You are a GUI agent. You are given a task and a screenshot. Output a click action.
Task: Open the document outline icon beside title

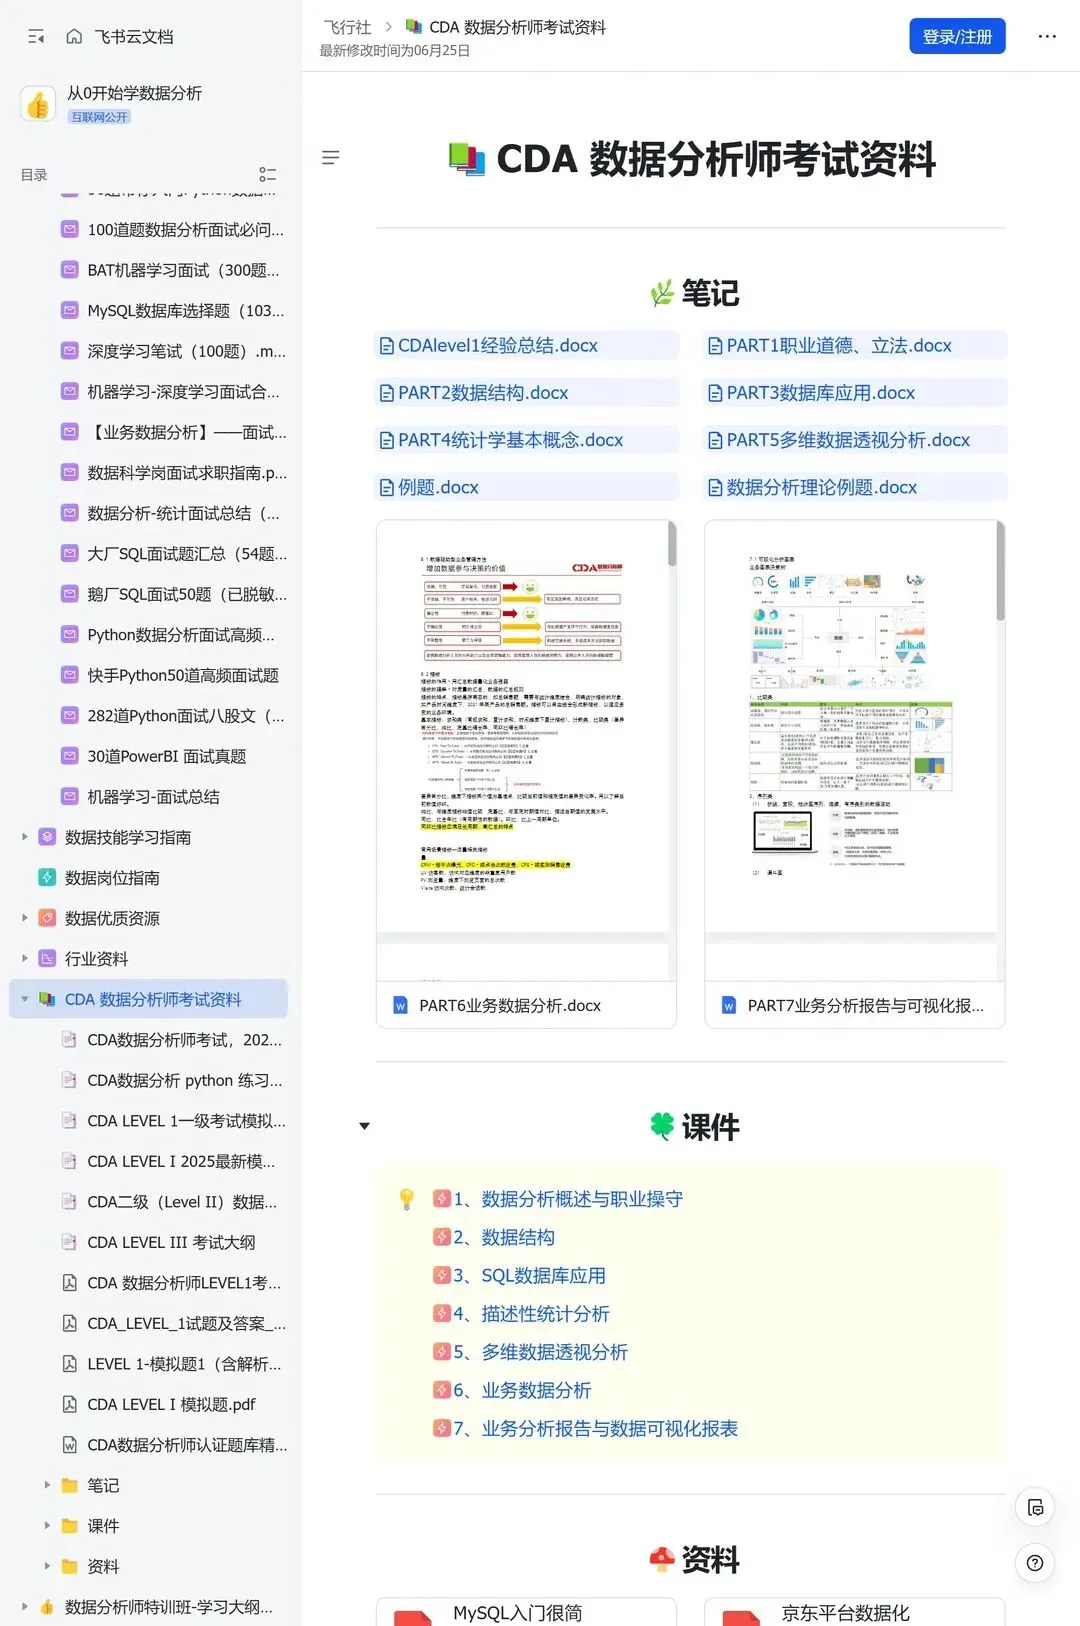331,157
